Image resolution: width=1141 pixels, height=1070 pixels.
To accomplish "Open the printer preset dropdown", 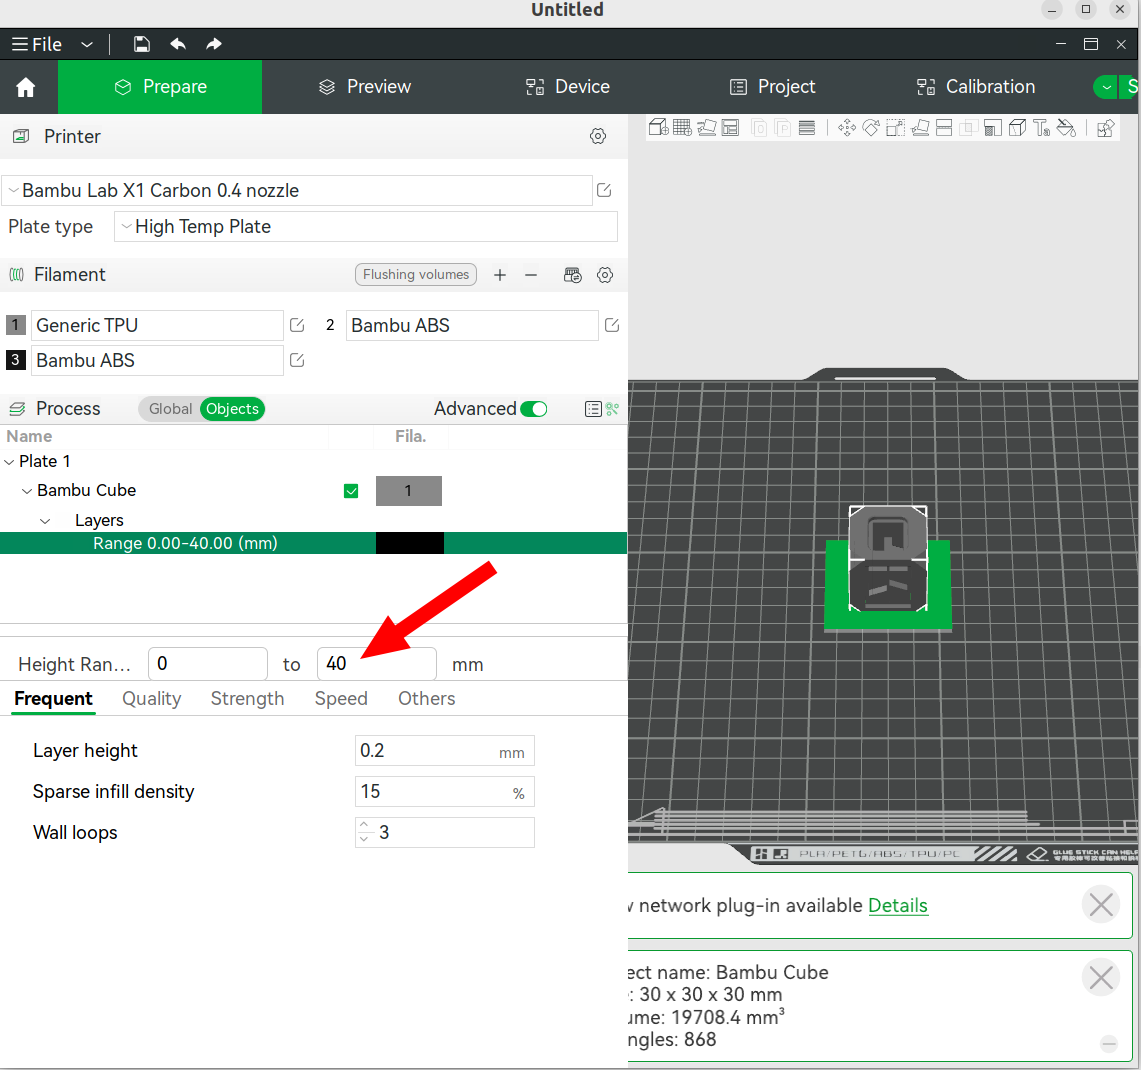I will [x=297, y=191].
